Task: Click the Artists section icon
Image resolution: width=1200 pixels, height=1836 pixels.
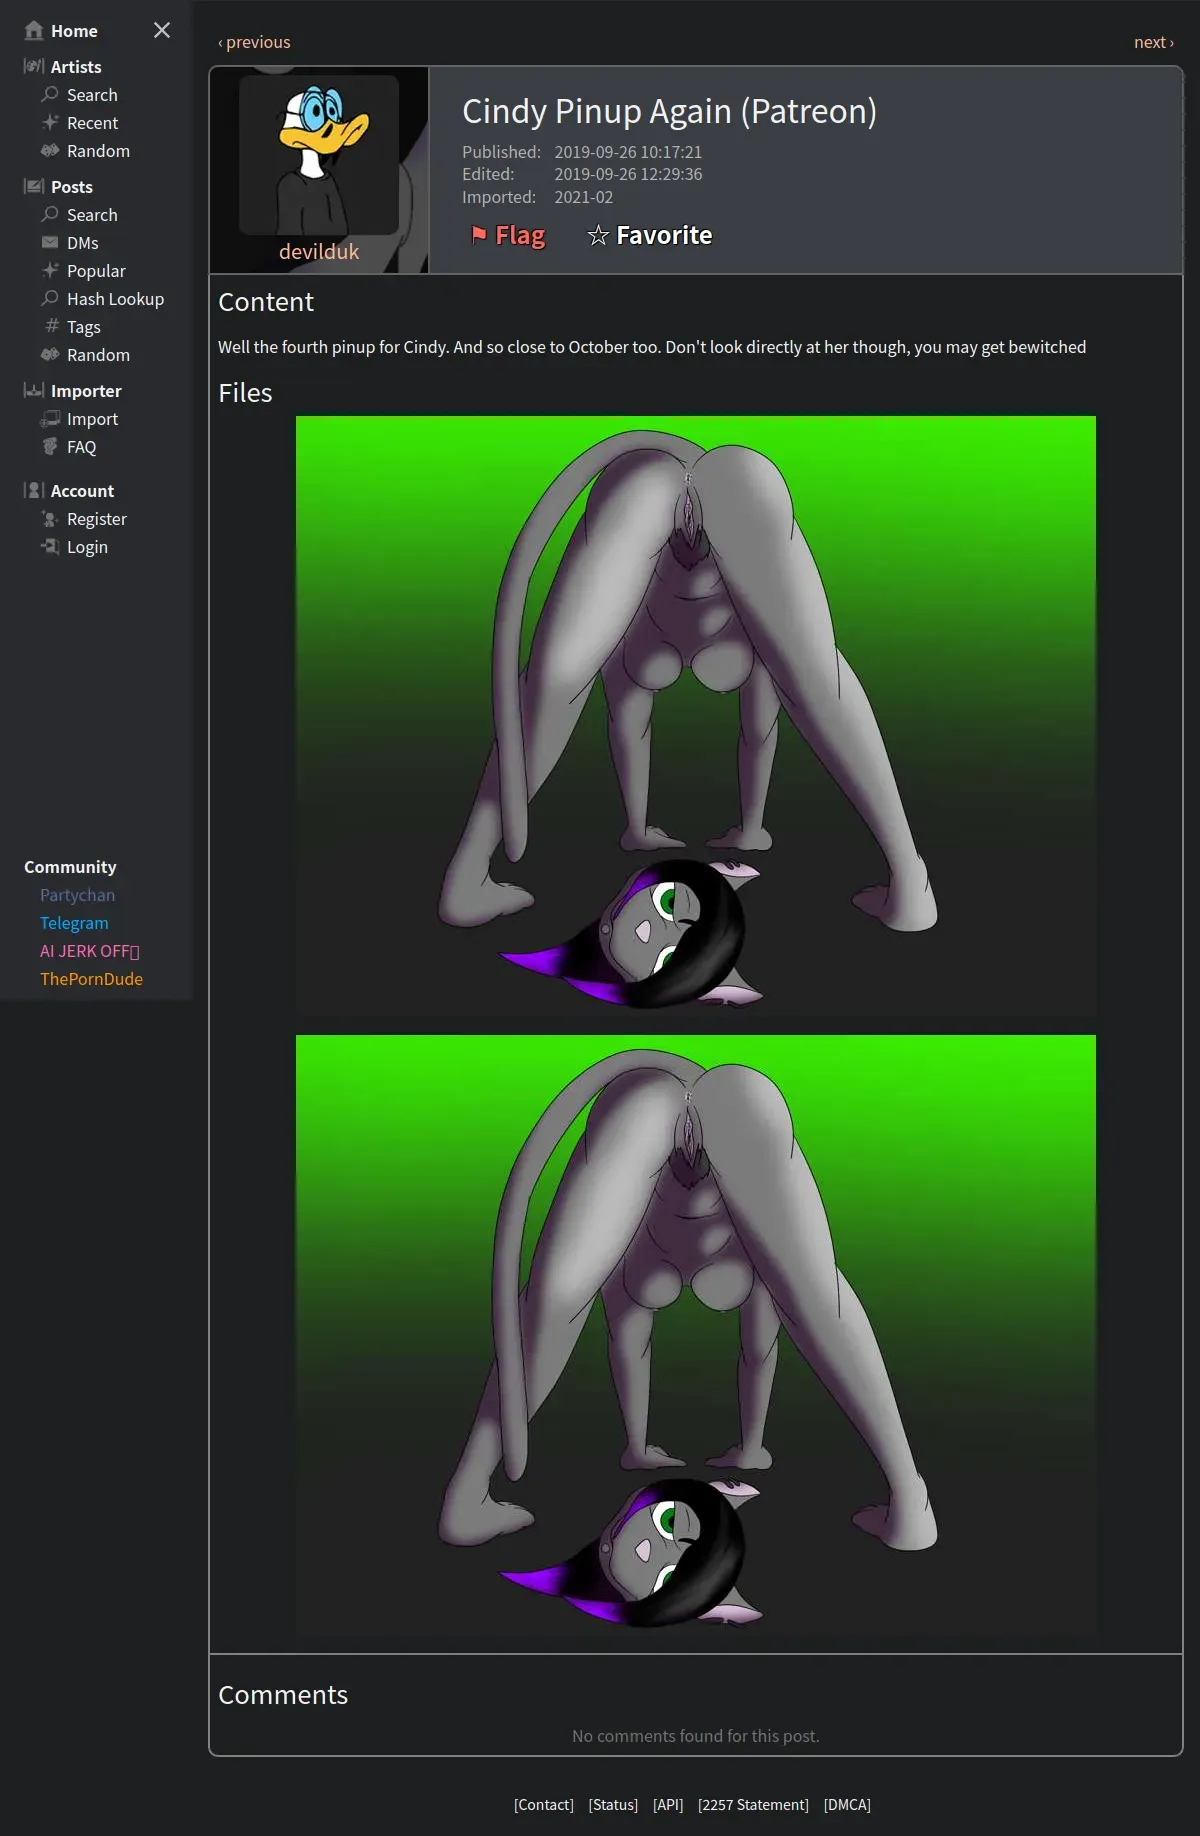Action: pyautogui.click(x=33, y=66)
